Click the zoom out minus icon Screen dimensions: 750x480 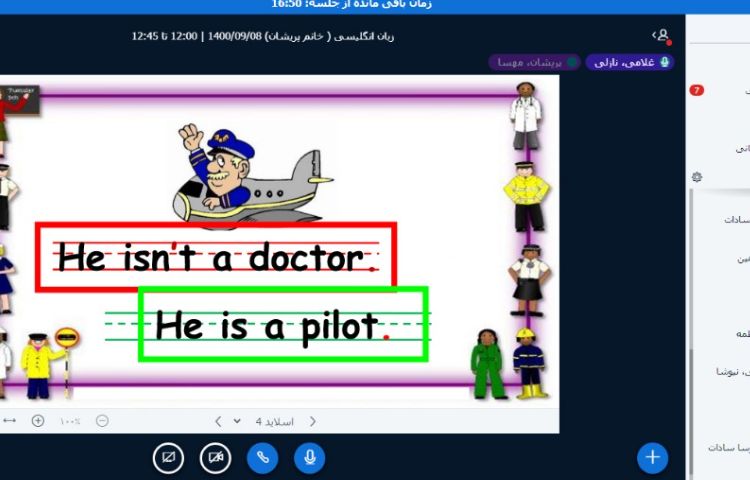pos(102,421)
